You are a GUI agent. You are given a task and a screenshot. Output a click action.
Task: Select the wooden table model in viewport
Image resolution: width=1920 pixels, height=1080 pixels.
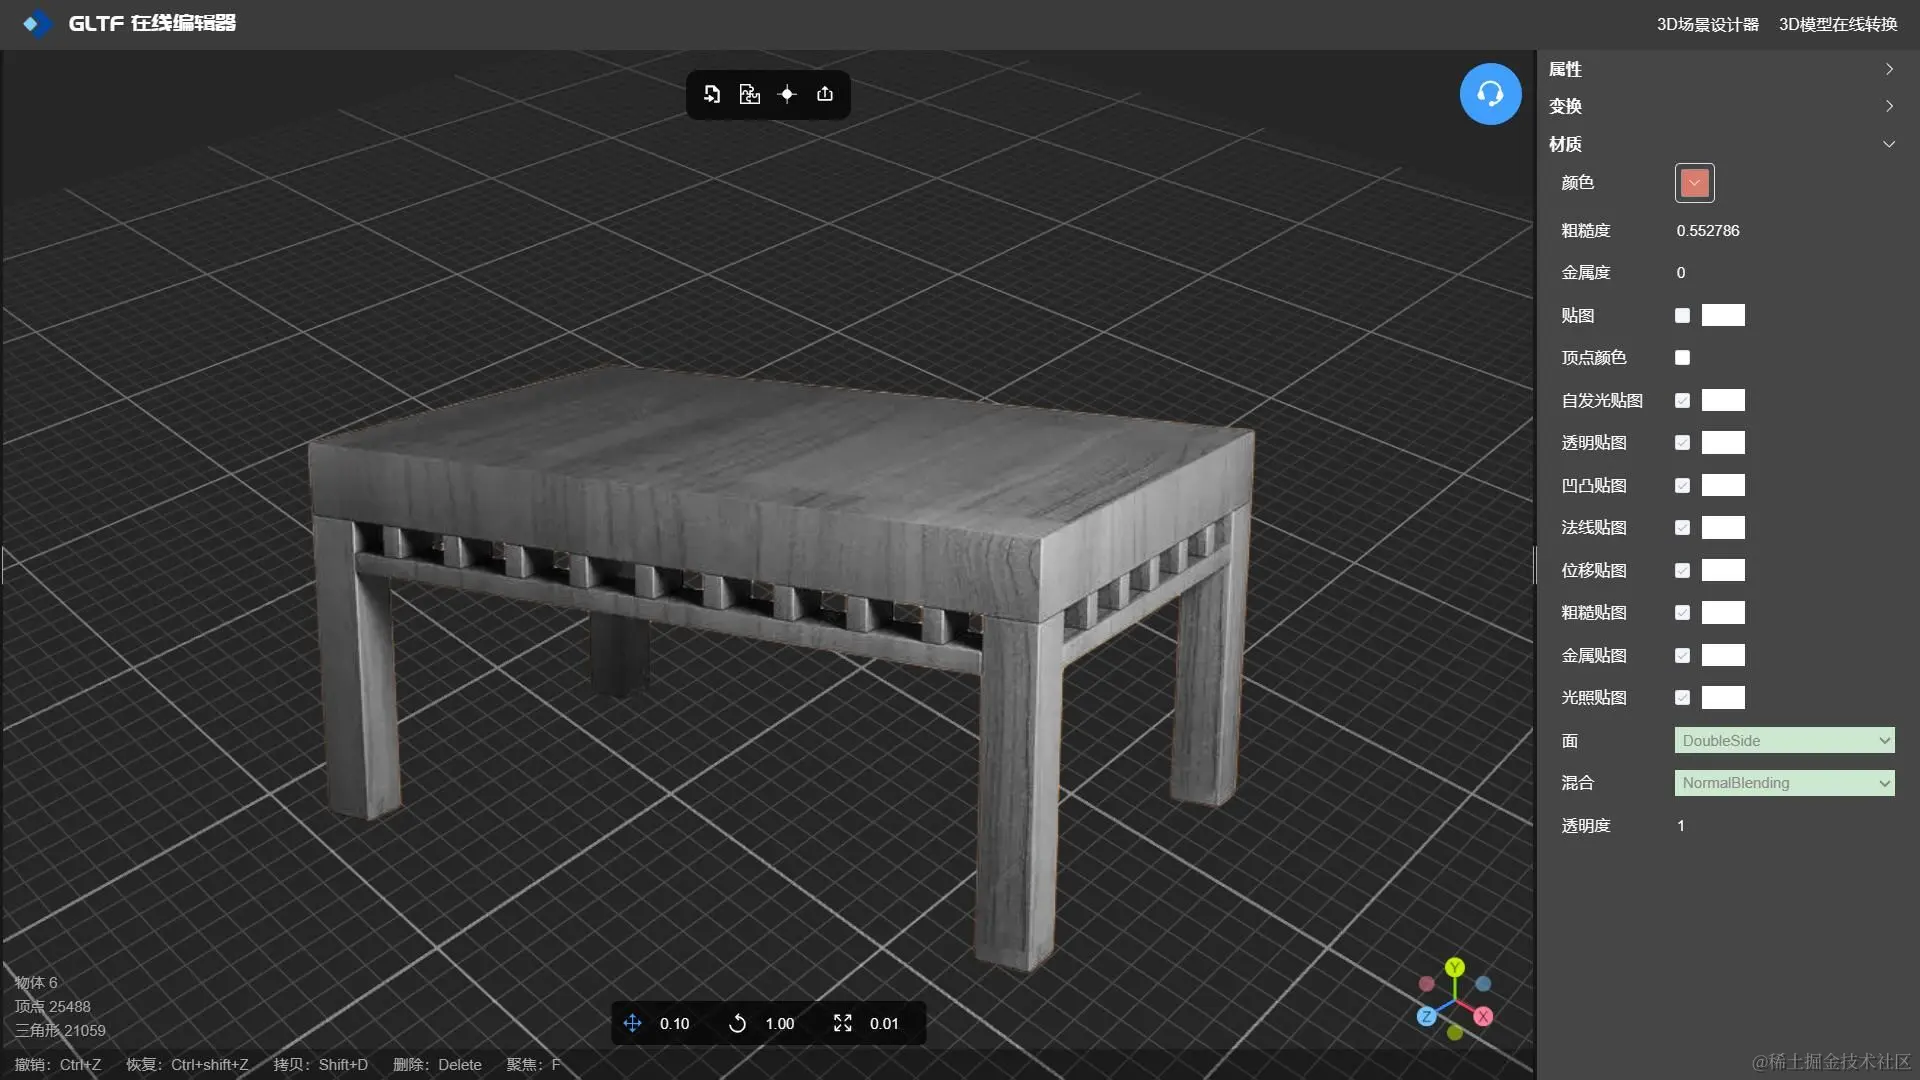(780, 500)
